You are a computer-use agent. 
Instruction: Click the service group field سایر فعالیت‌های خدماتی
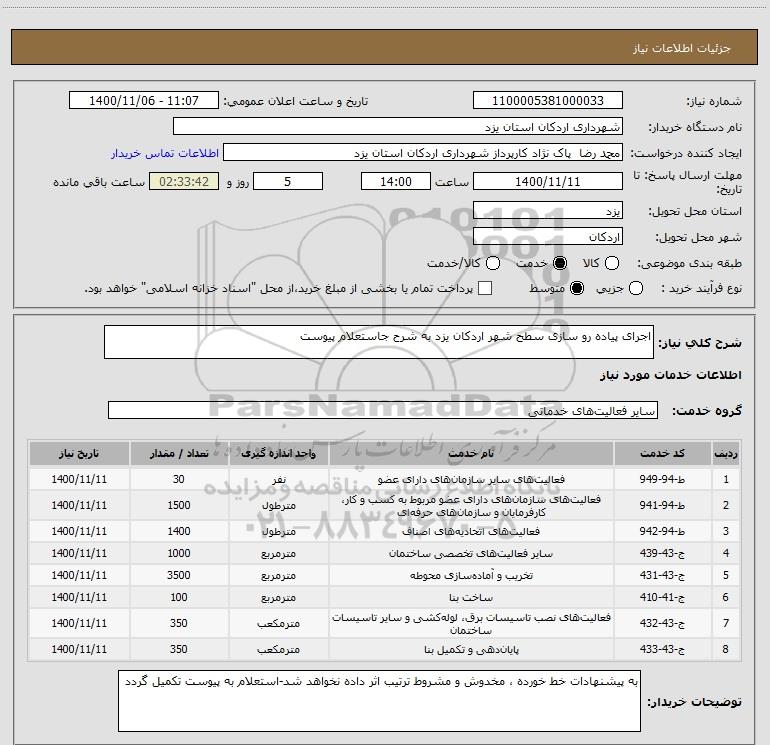tap(383, 411)
